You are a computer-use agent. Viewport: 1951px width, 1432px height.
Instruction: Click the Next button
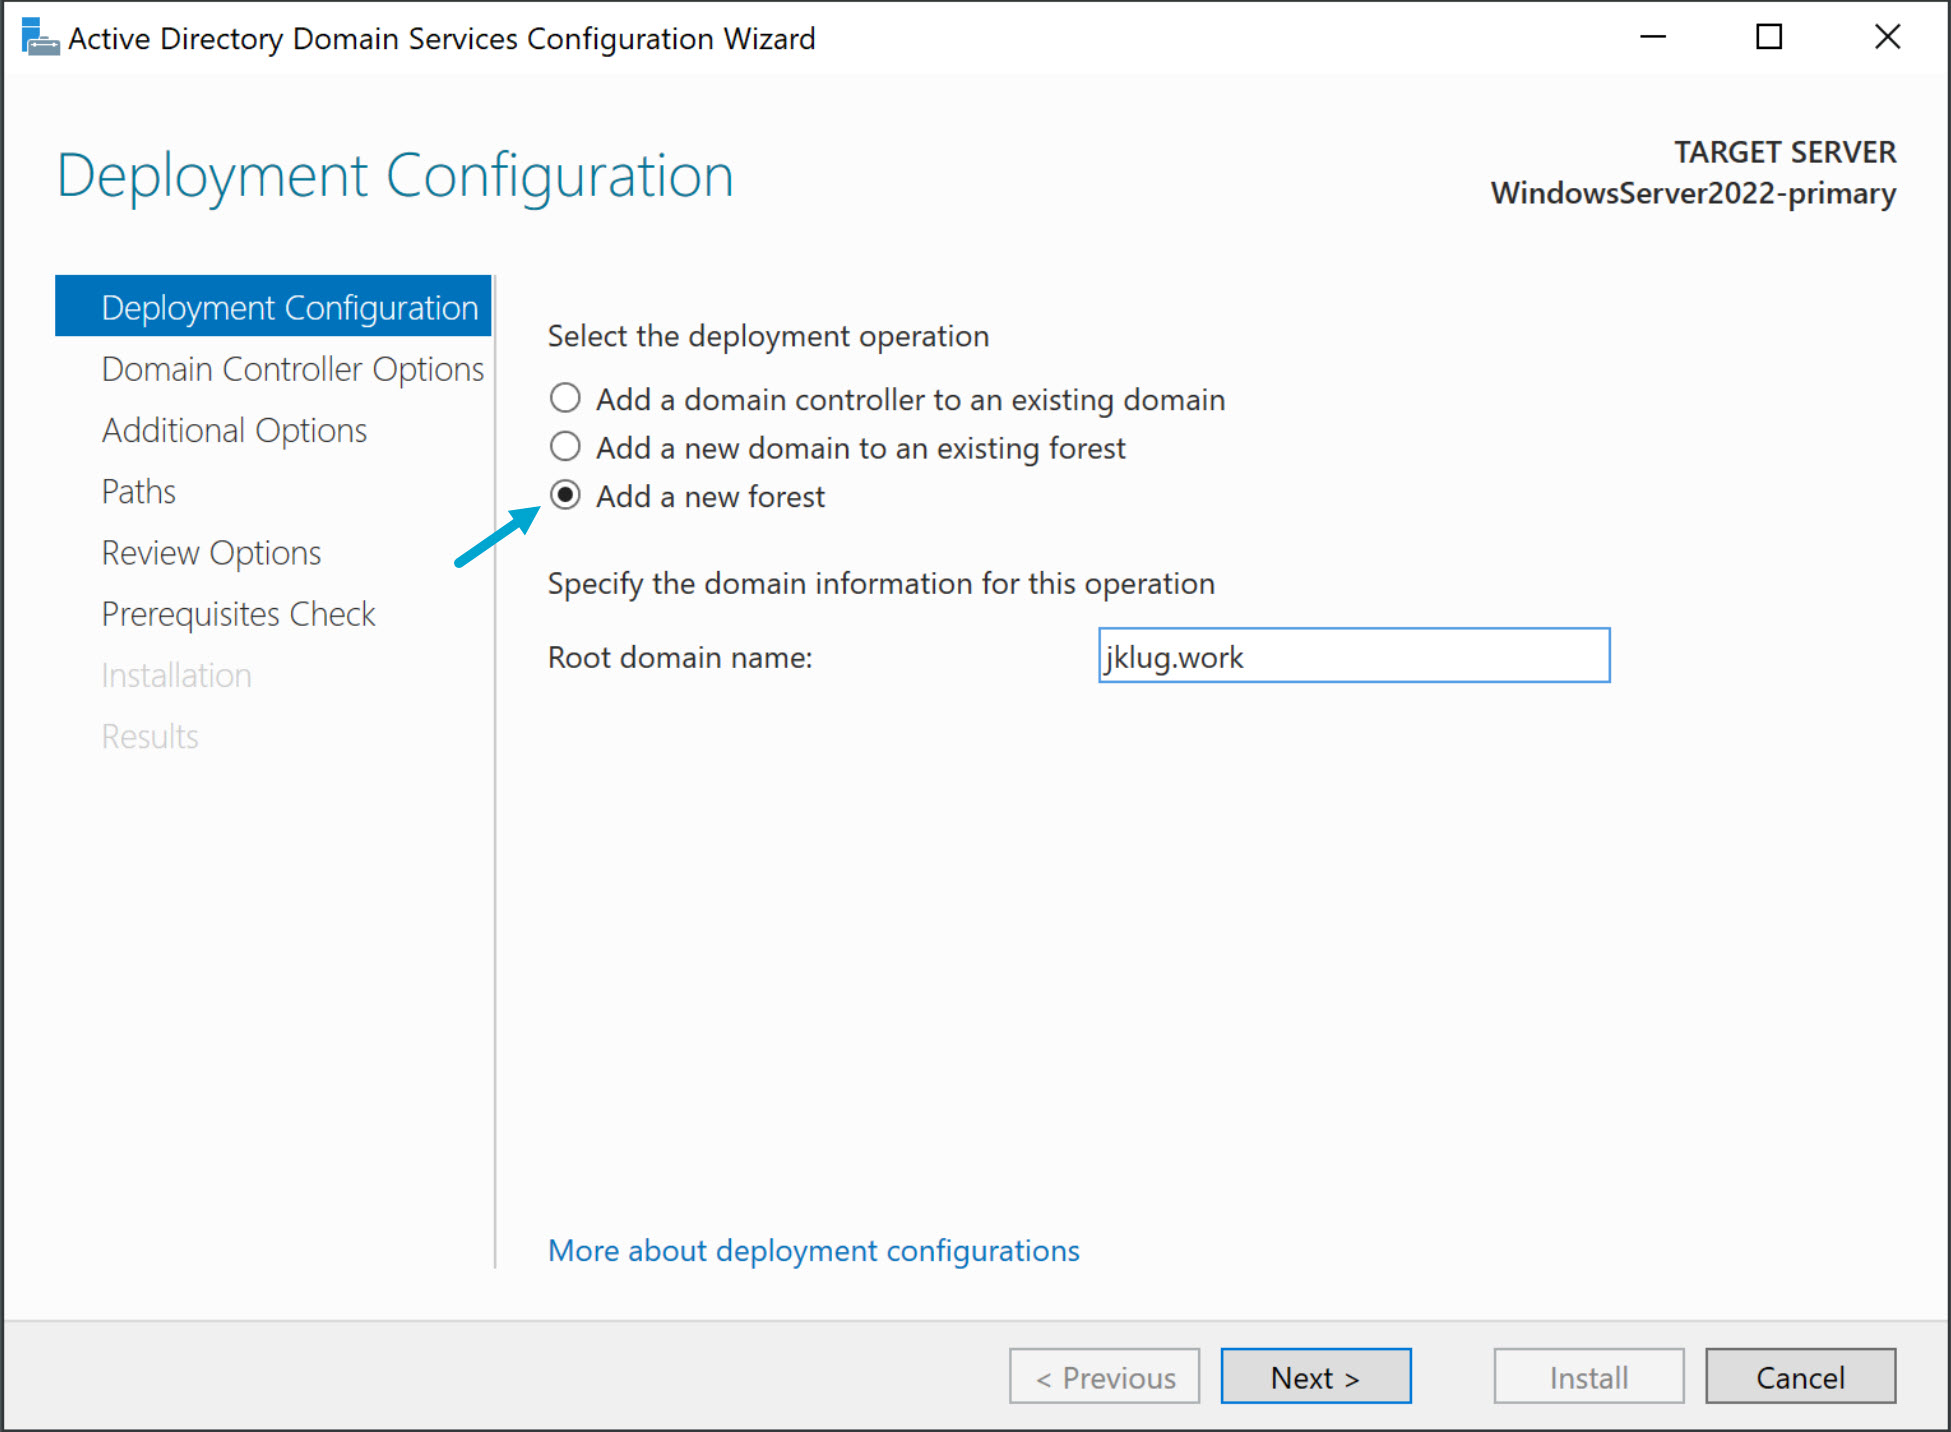pos(1315,1376)
